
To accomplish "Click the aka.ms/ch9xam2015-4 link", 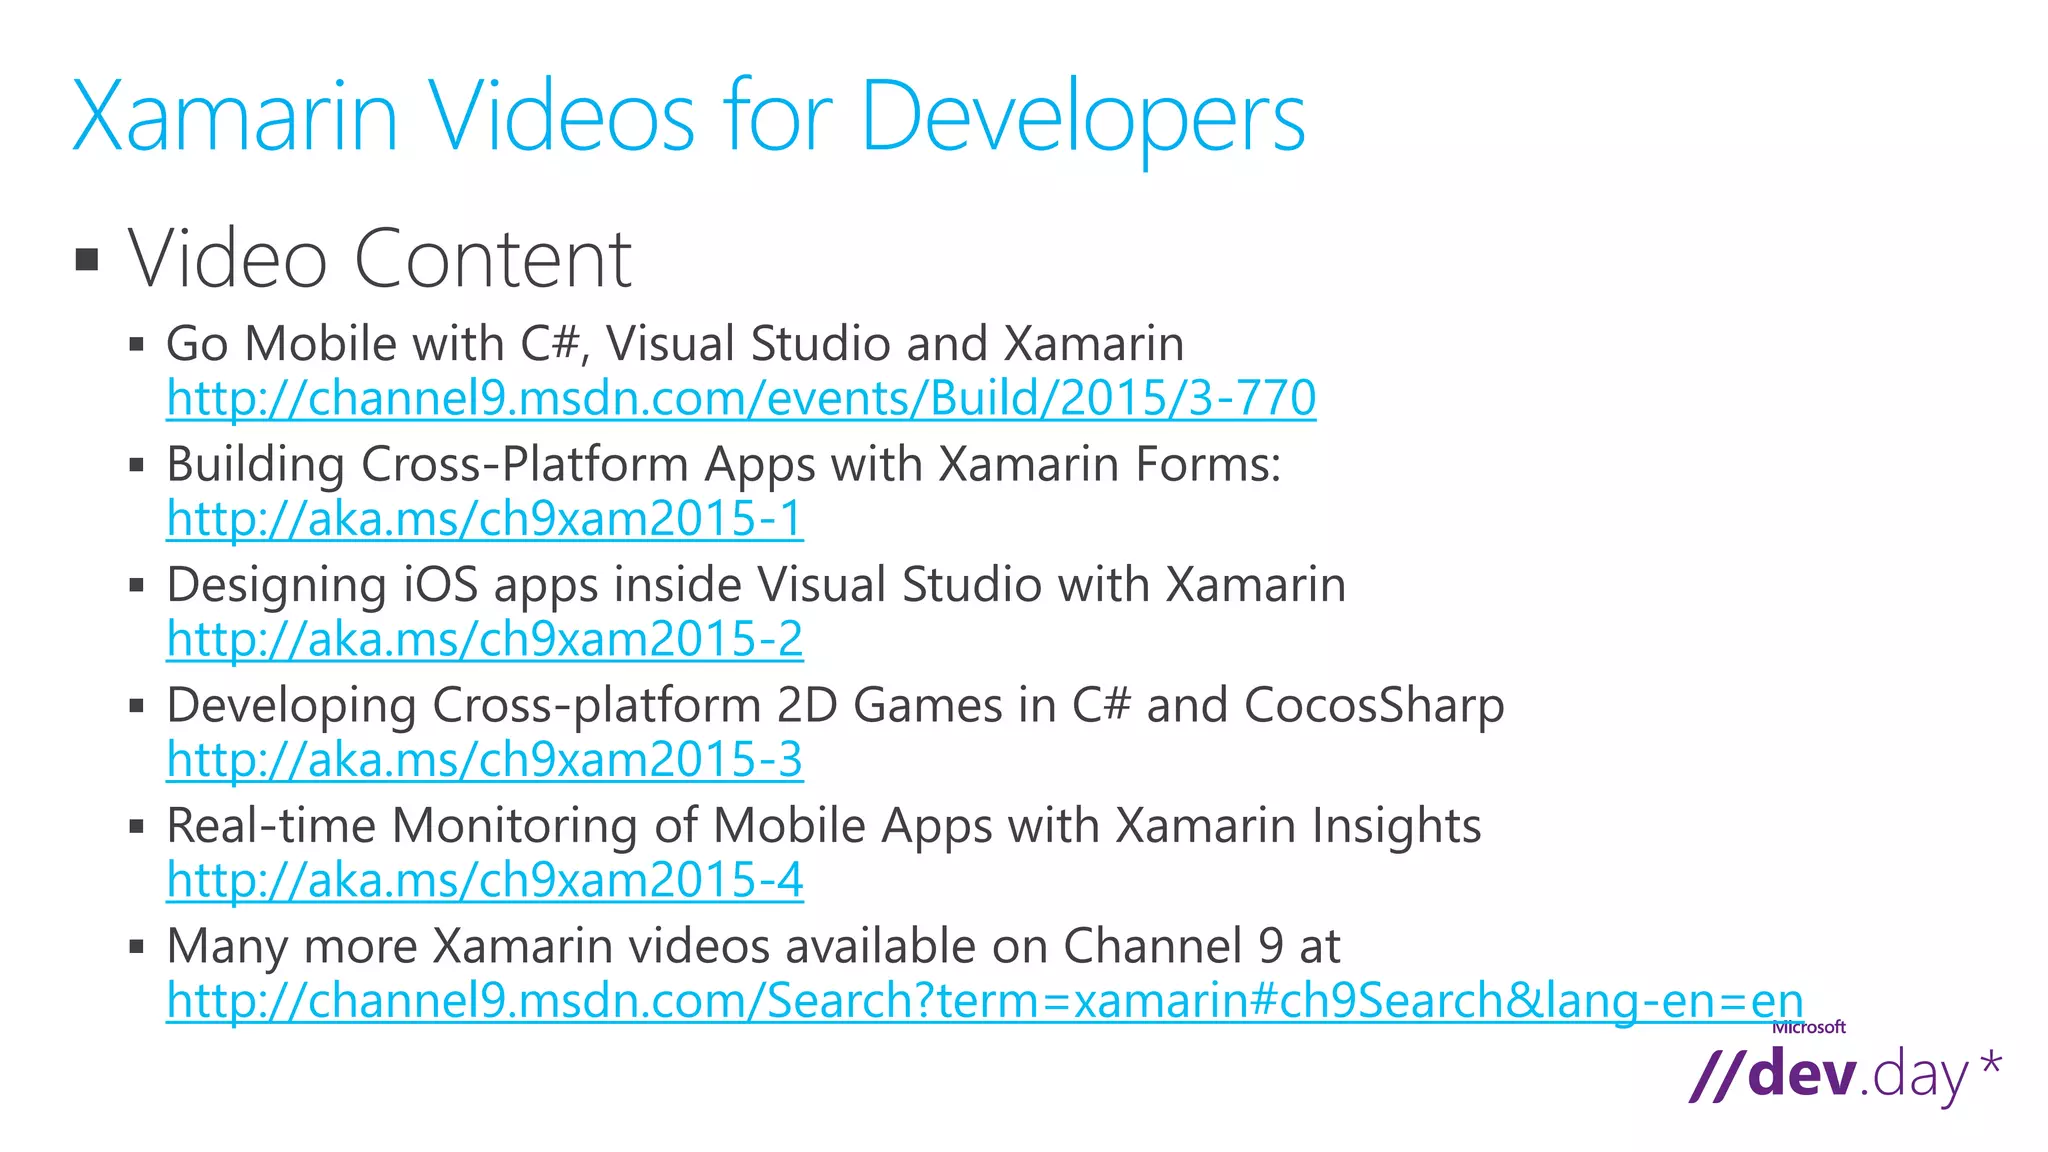I will click(x=485, y=880).
